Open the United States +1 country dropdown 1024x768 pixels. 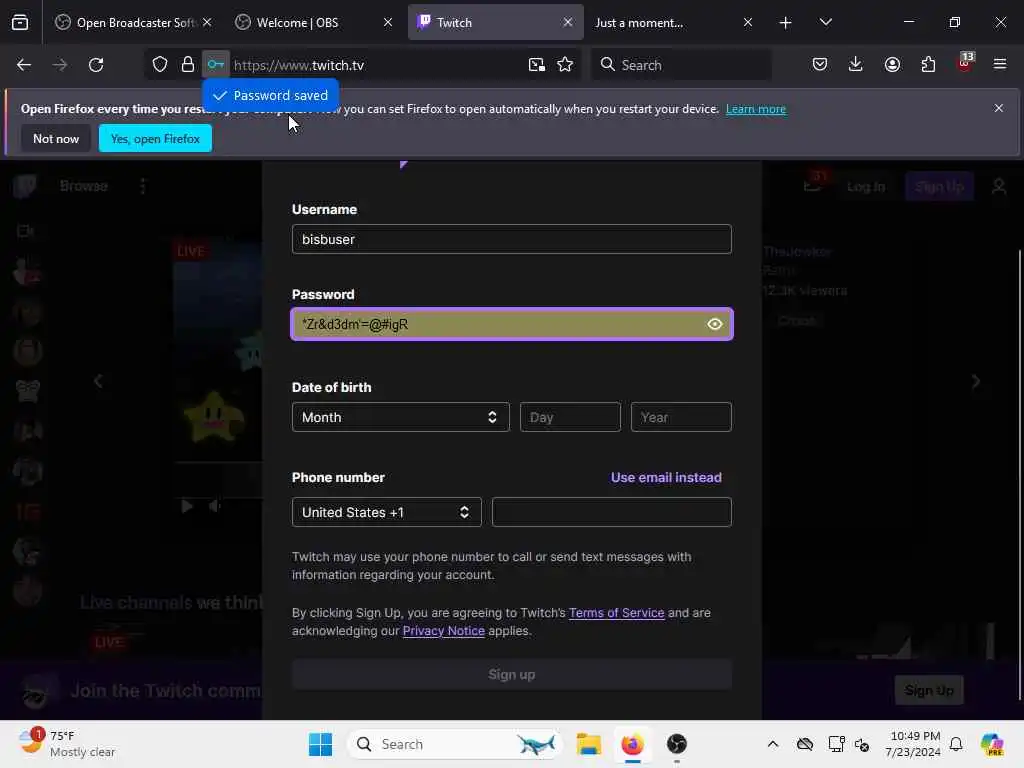click(x=387, y=512)
